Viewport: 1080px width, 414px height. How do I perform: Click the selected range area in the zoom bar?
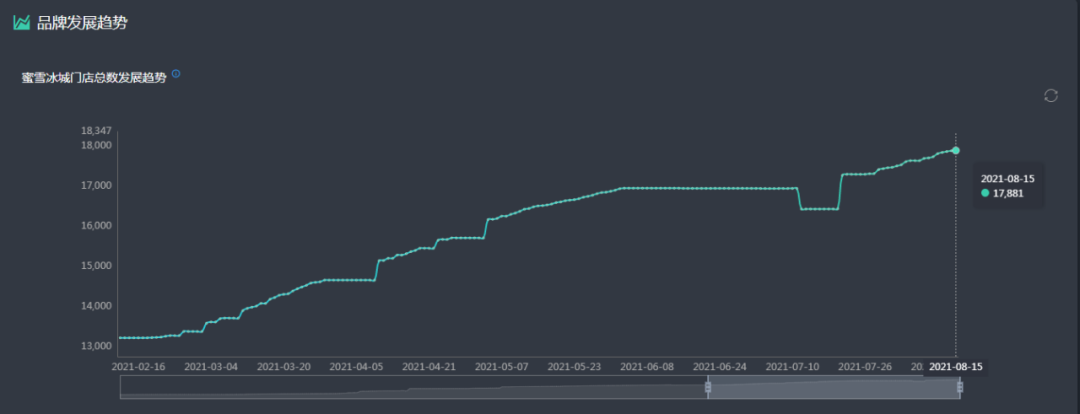click(x=833, y=388)
